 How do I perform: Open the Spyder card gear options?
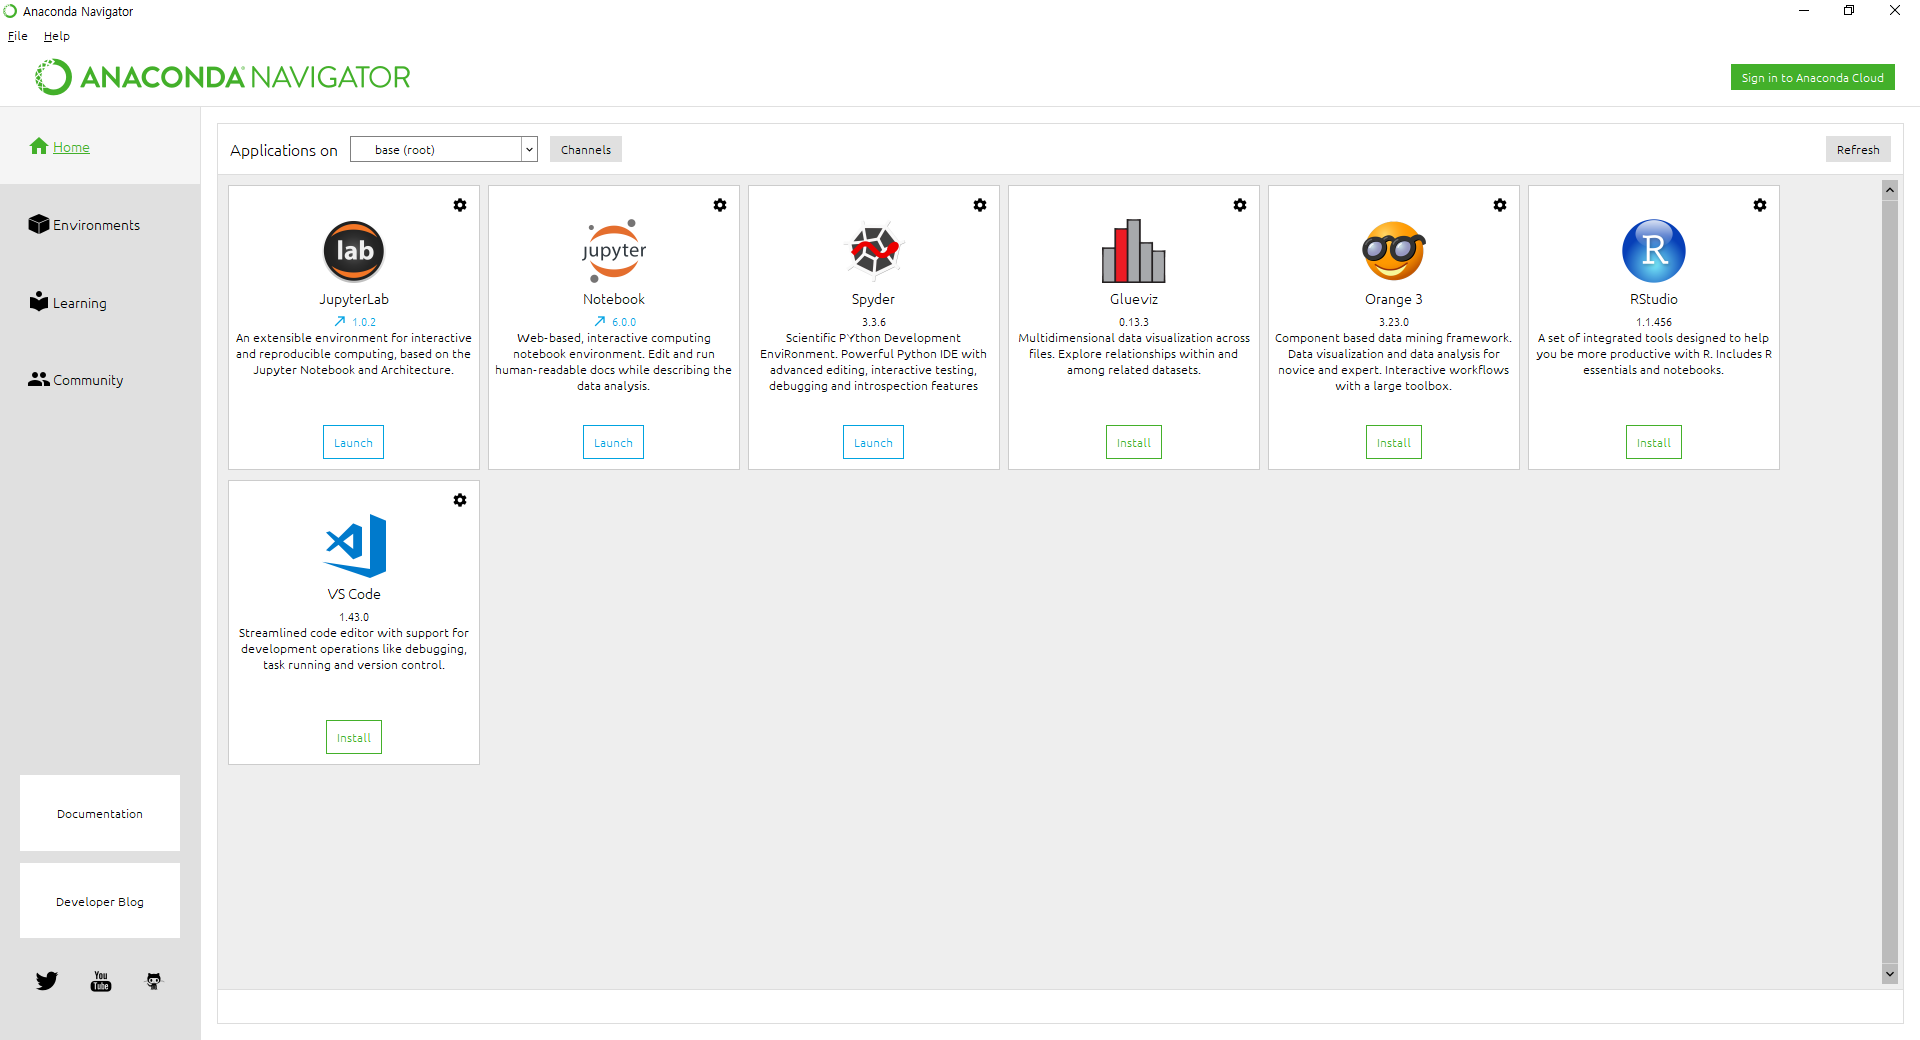[x=980, y=205]
